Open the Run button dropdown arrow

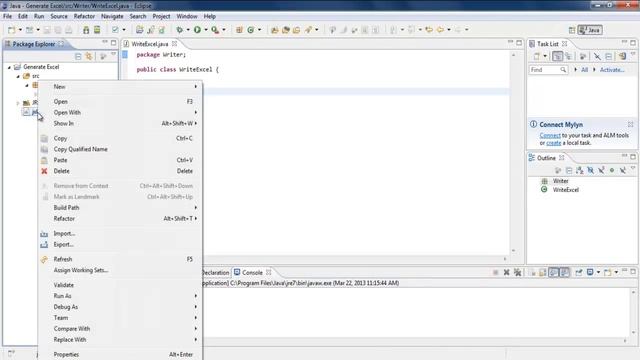click(x=206, y=30)
